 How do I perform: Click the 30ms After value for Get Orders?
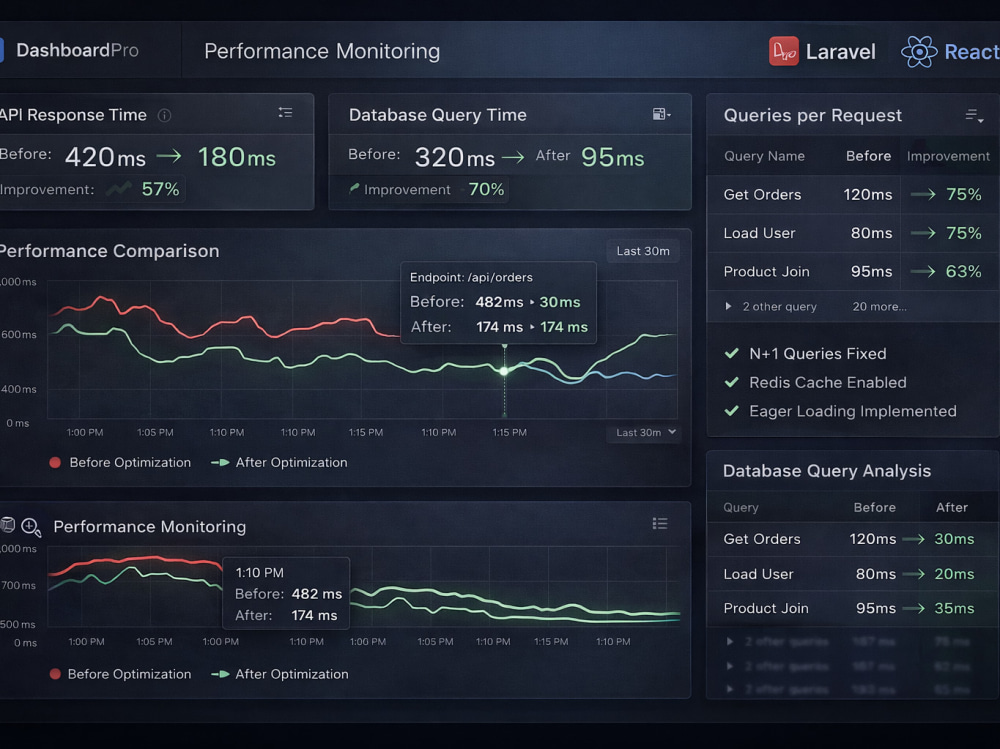[954, 539]
